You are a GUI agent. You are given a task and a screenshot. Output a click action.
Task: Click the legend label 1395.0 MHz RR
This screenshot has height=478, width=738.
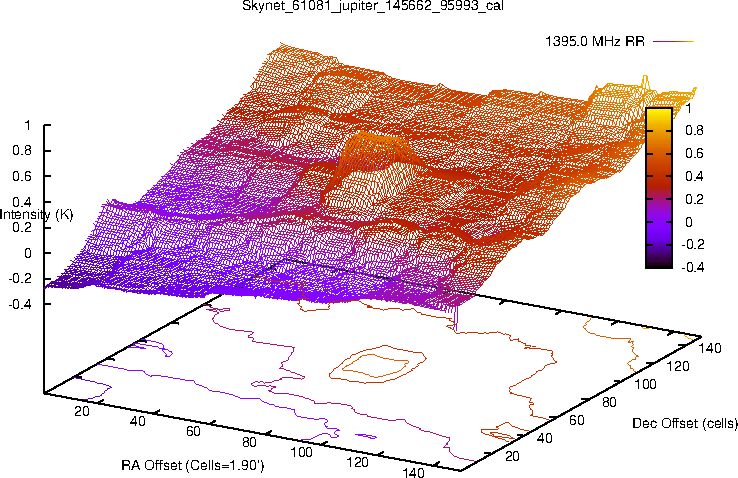[594, 41]
